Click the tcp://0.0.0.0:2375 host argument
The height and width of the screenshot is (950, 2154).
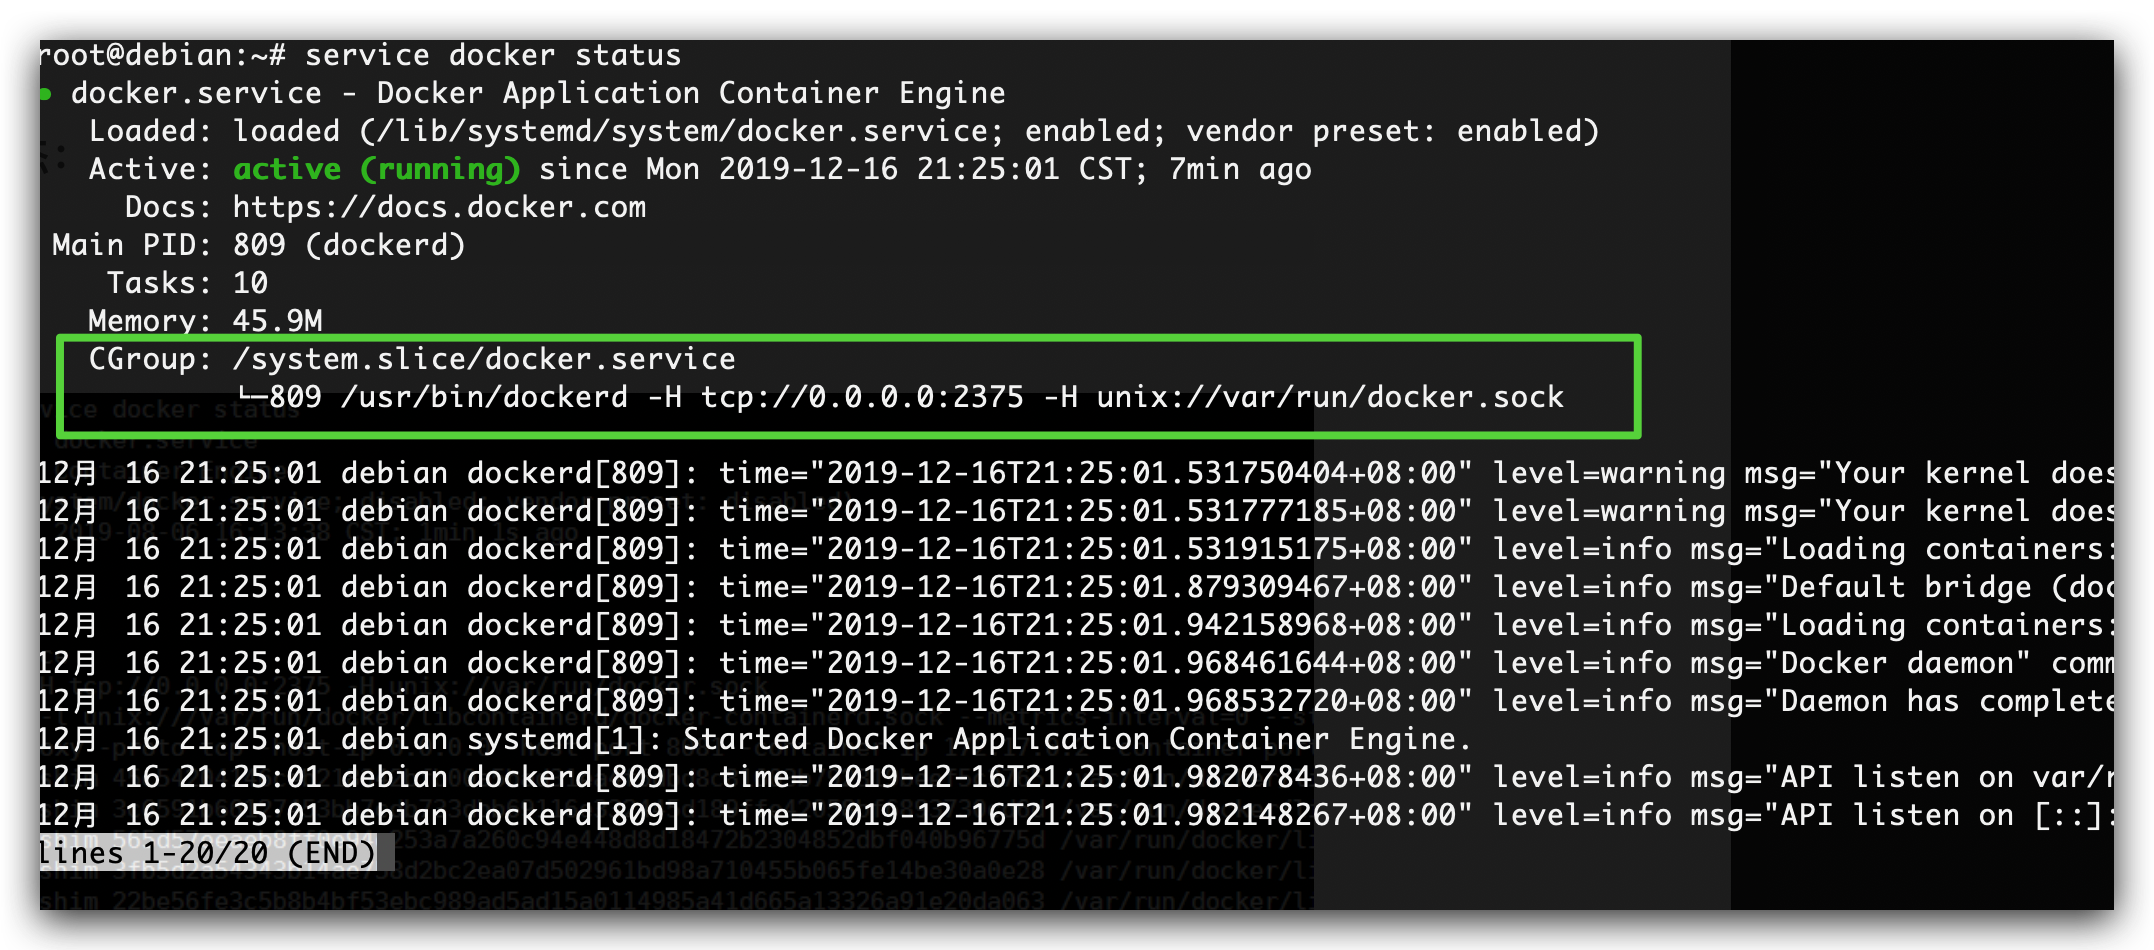click(862, 397)
